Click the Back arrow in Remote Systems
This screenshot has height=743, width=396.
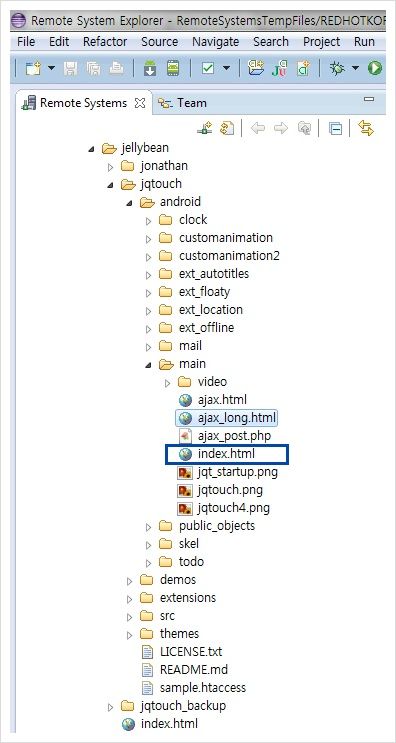[257, 128]
